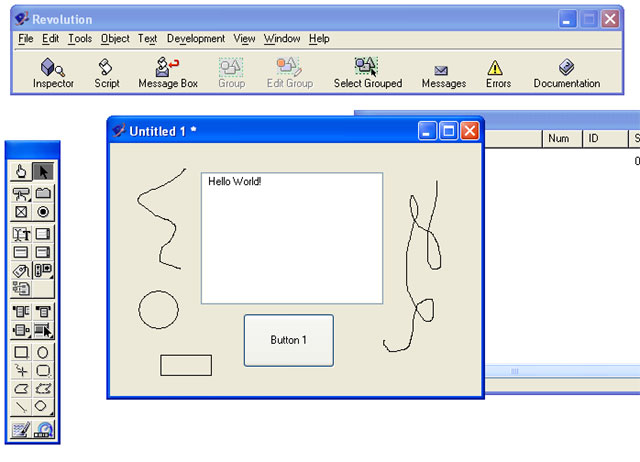Open the Text menu
640x462 pixels.
pyautogui.click(x=147, y=39)
